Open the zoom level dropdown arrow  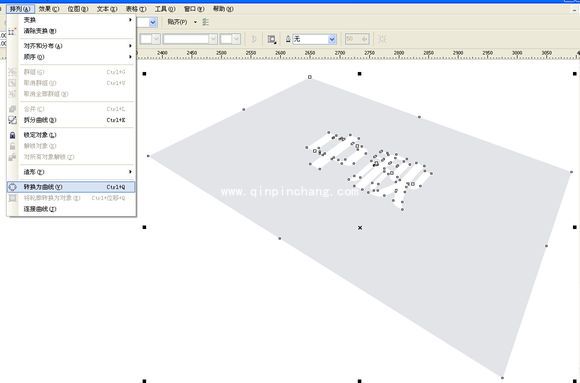point(152,23)
